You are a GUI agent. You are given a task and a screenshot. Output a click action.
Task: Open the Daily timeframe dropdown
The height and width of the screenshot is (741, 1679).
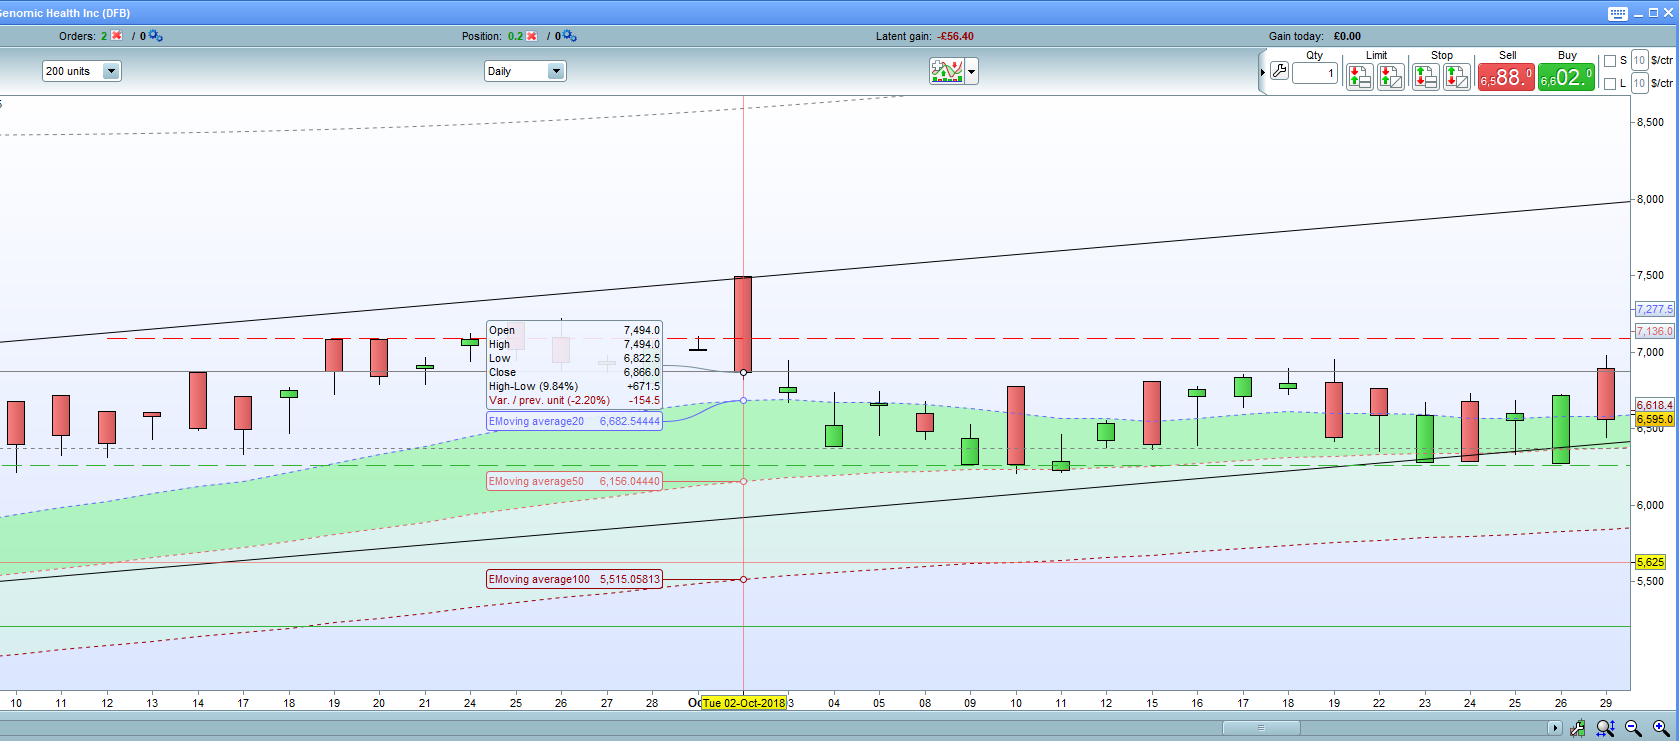pos(525,71)
